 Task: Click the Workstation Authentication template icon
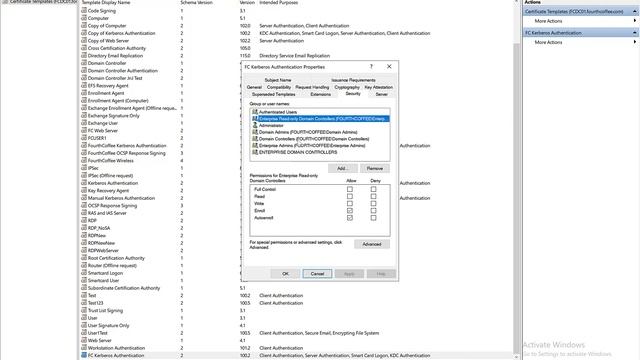point(84,348)
